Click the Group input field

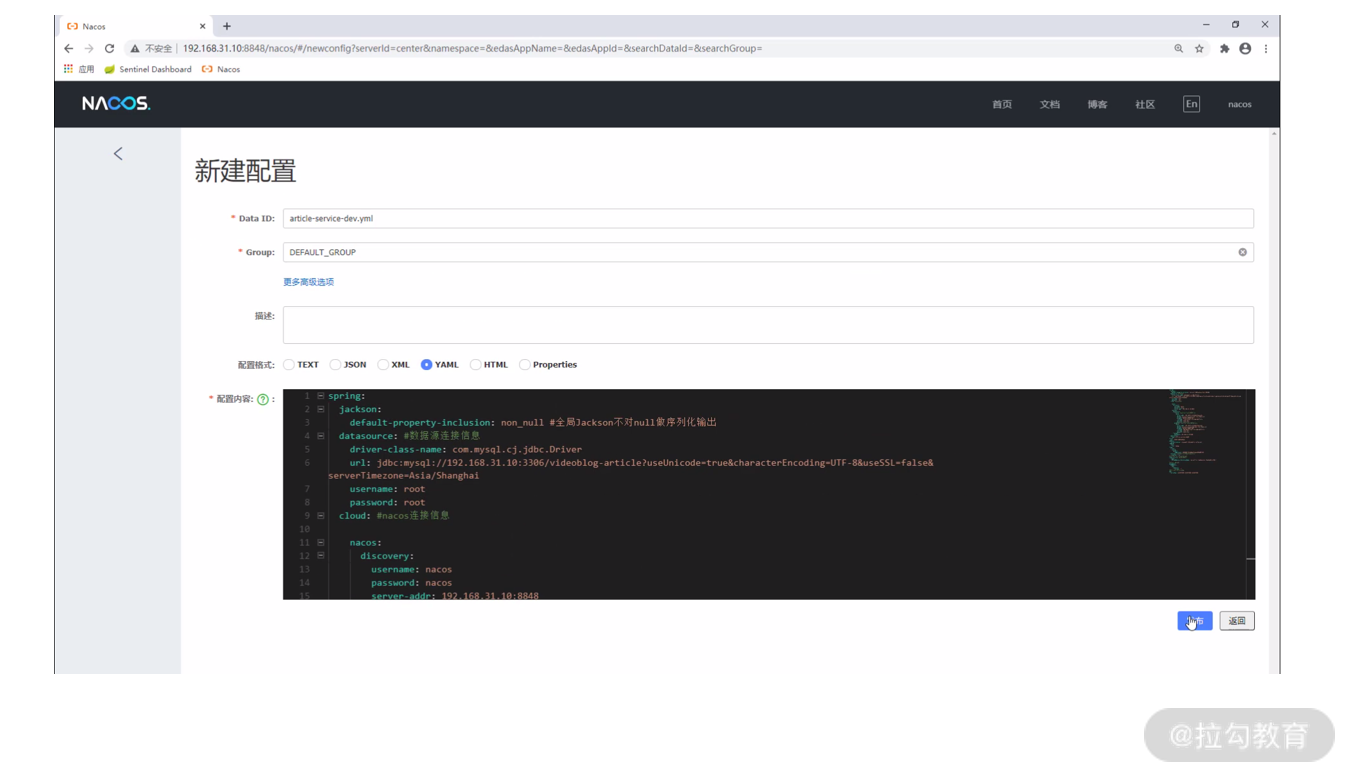768,252
